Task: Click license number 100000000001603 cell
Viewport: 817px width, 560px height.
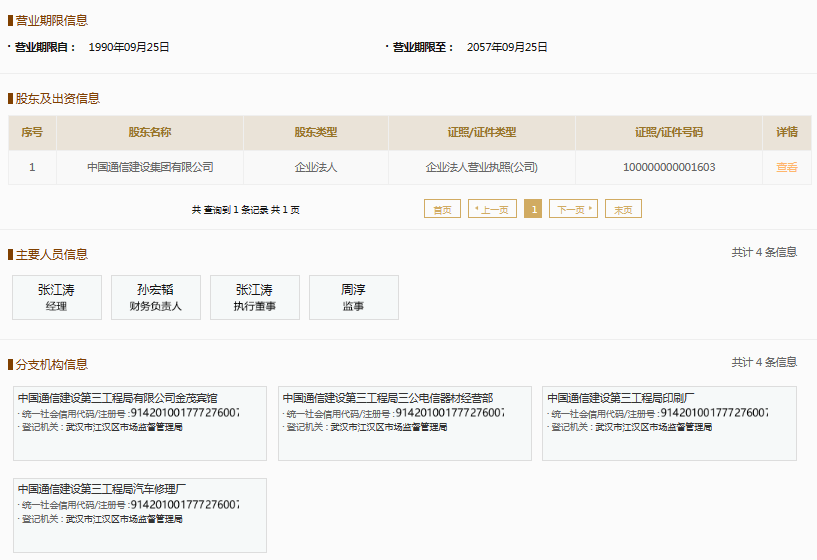Action: (x=668, y=167)
